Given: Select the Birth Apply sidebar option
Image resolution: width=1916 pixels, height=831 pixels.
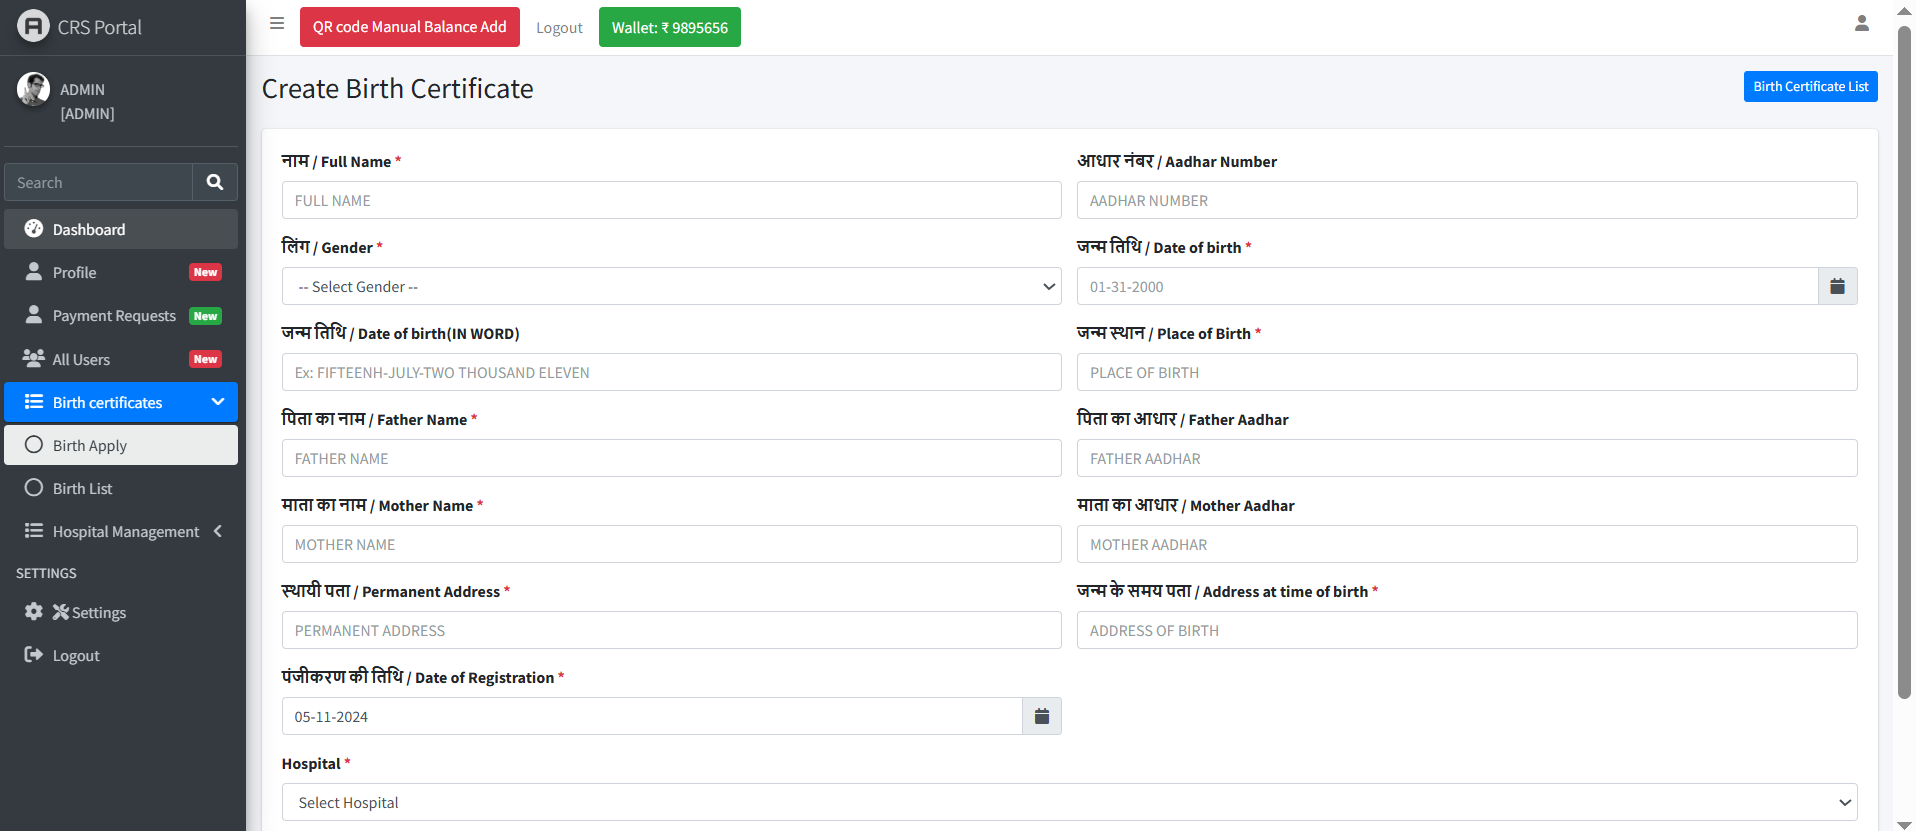Looking at the screenshot, I should pos(90,445).
